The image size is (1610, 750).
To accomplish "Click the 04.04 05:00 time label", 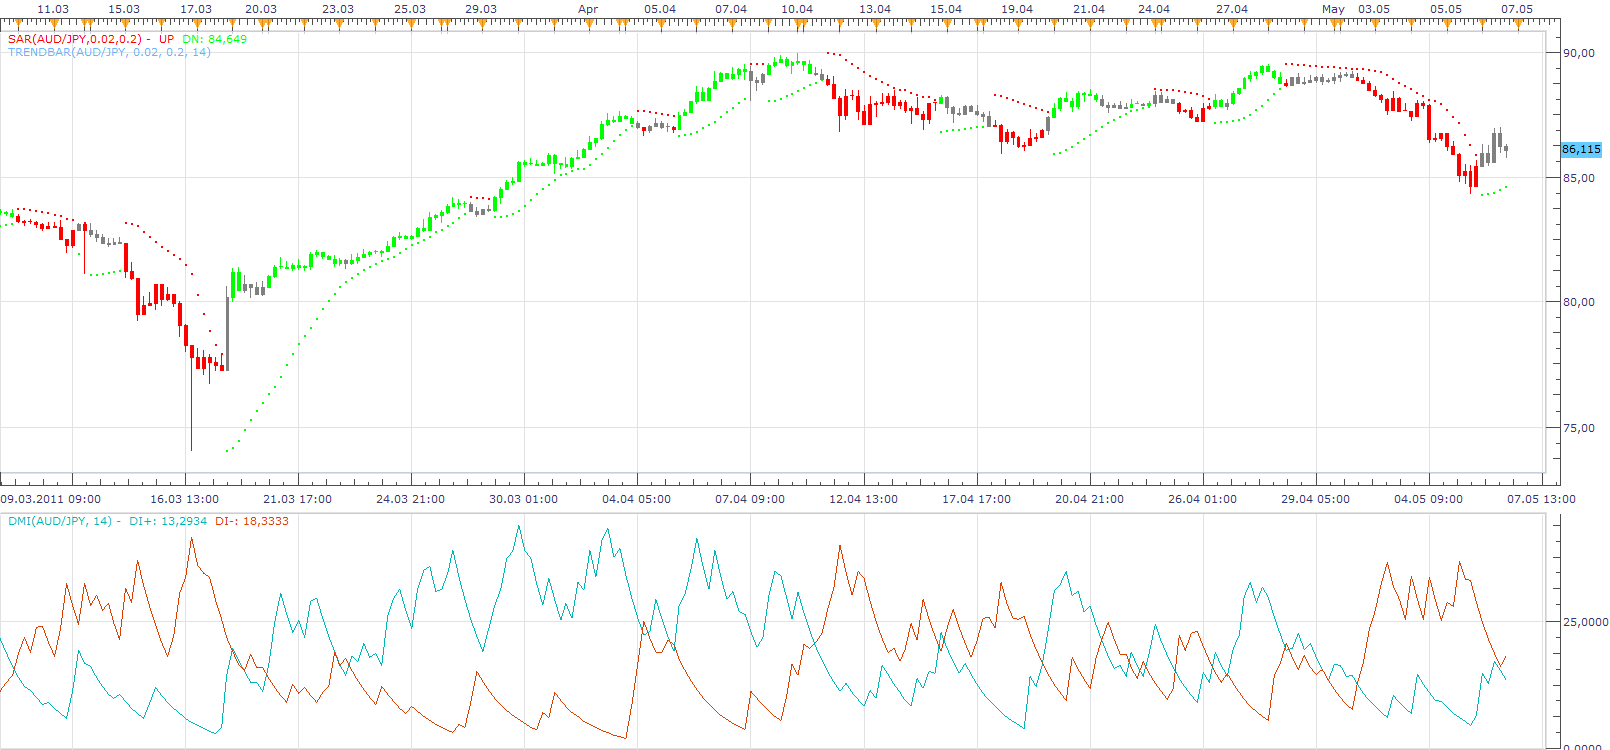I will coord(636,499).
